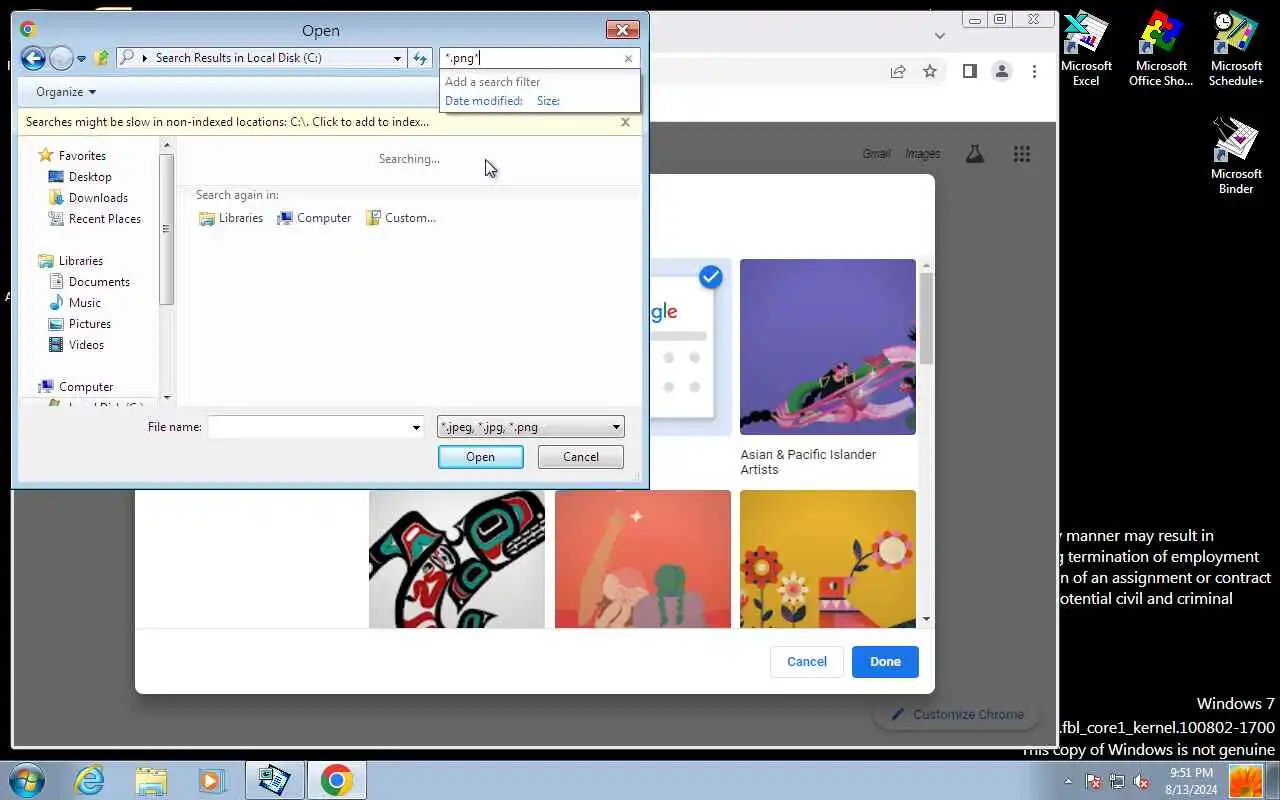The width and height of the screenshot is (1280, 800).
Task: Search again in Computer
Action: 315,218
